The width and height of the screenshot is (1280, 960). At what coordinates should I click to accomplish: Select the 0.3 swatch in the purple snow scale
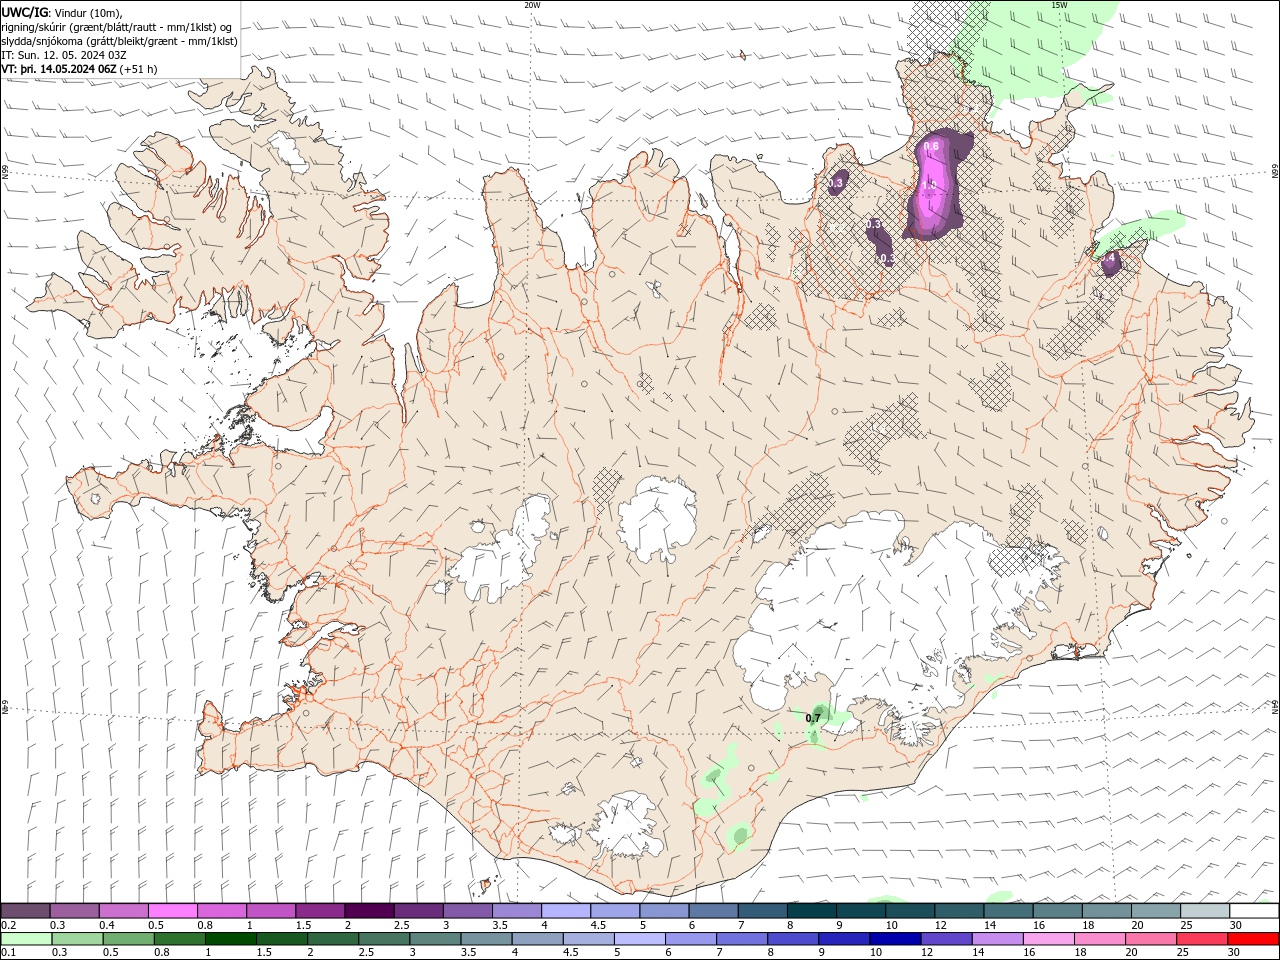[74, 911]
